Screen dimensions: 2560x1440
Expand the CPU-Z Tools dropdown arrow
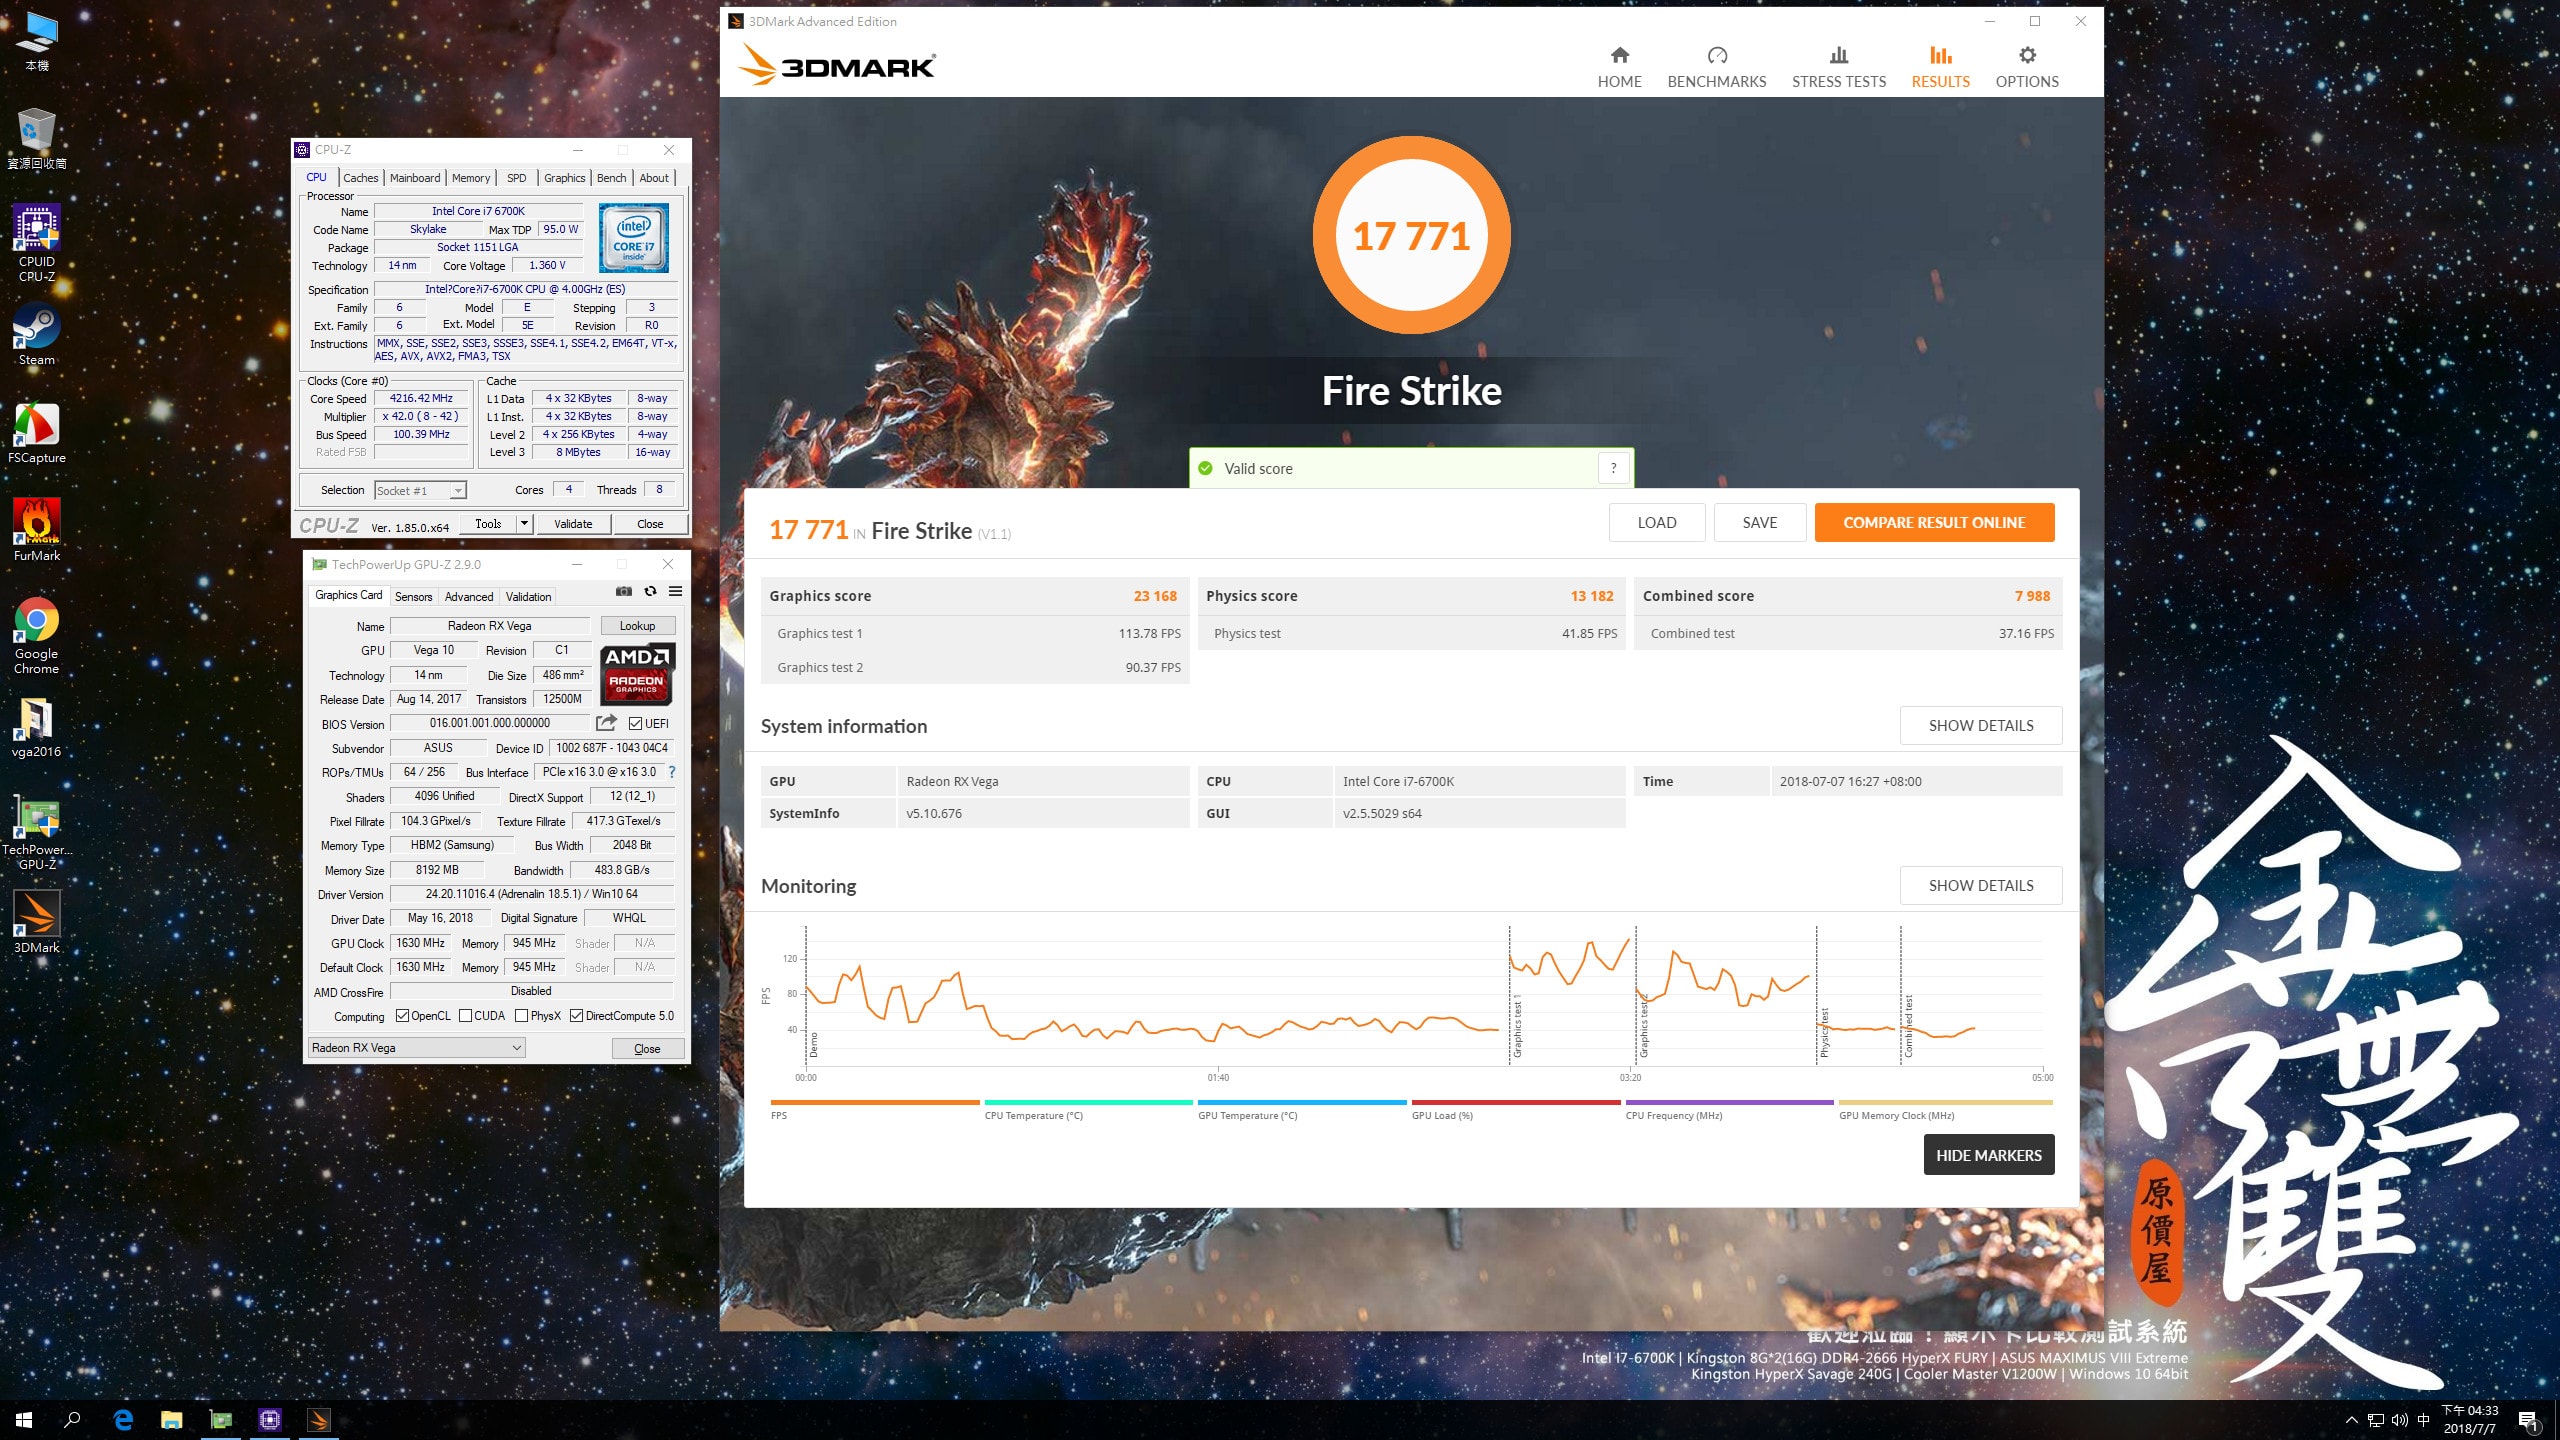coord(523,523)
